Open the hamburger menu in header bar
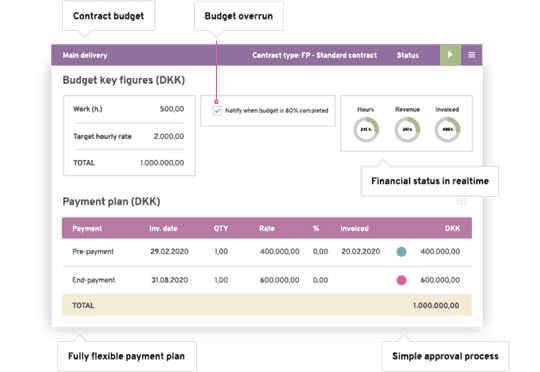 [471, 55]
